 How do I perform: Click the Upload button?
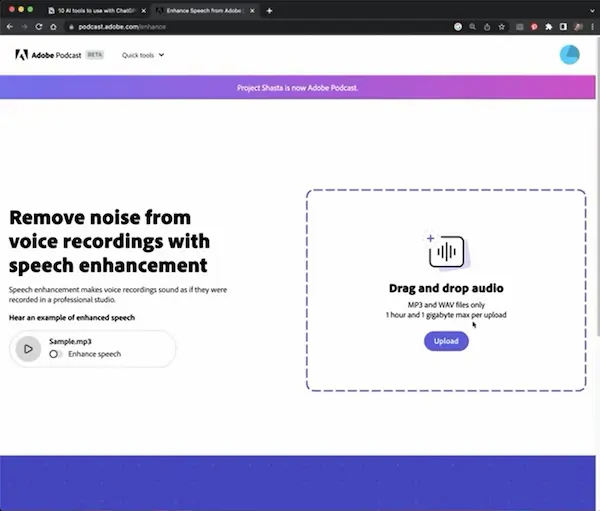click(446, 341)
